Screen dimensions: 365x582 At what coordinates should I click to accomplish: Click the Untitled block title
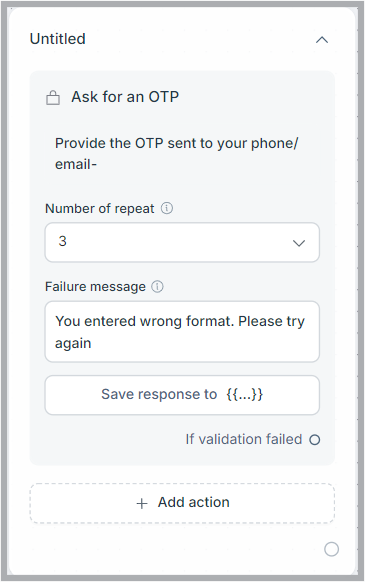coord(58,39)
